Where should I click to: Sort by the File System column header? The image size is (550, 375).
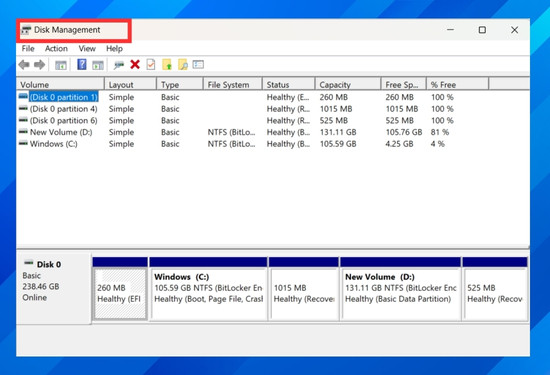[x=233, y=85]
